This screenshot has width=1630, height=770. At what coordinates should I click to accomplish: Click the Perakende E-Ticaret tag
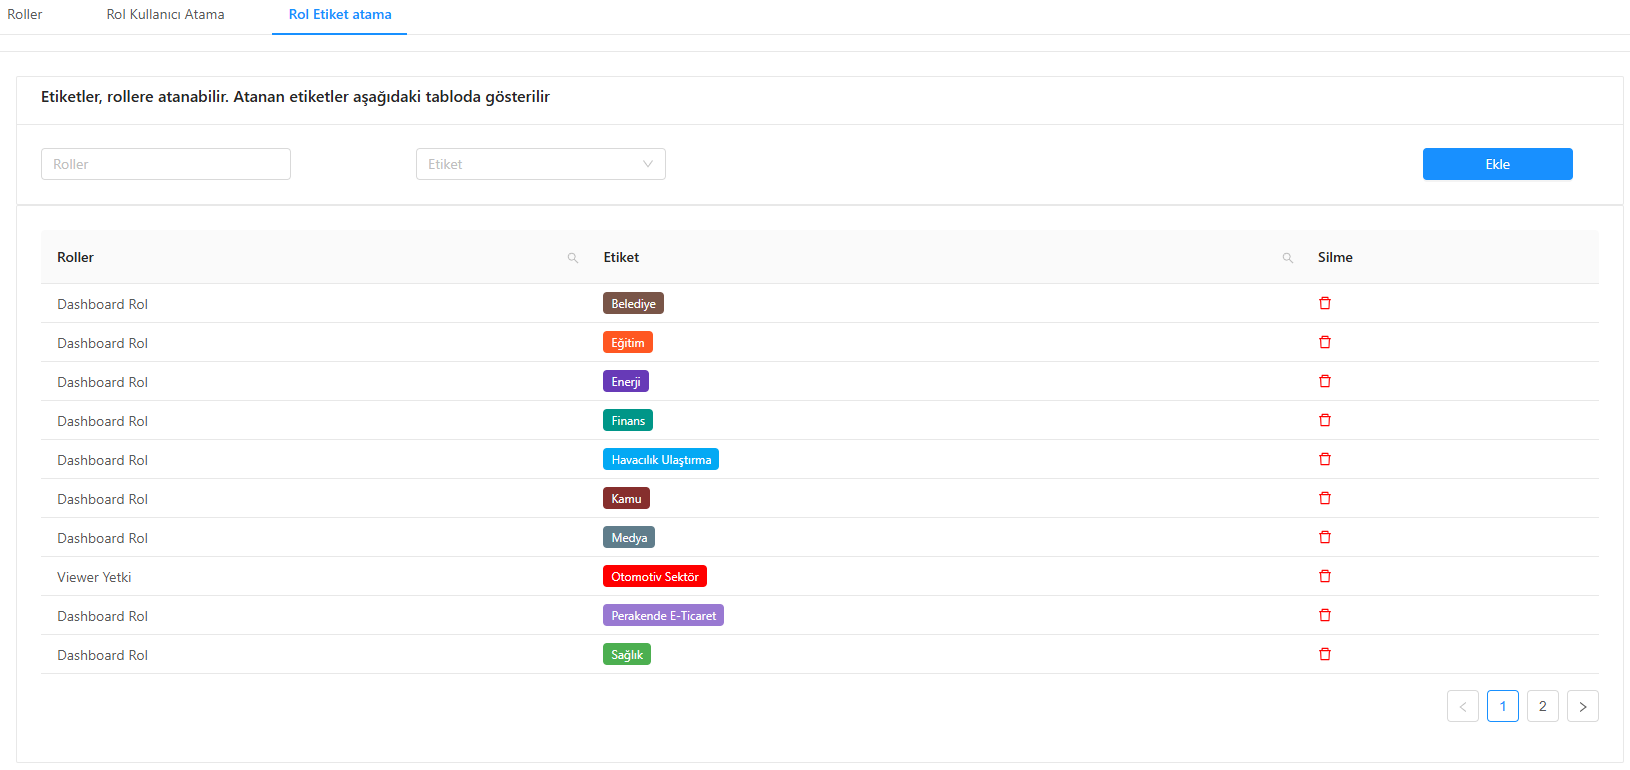point(663,616)
